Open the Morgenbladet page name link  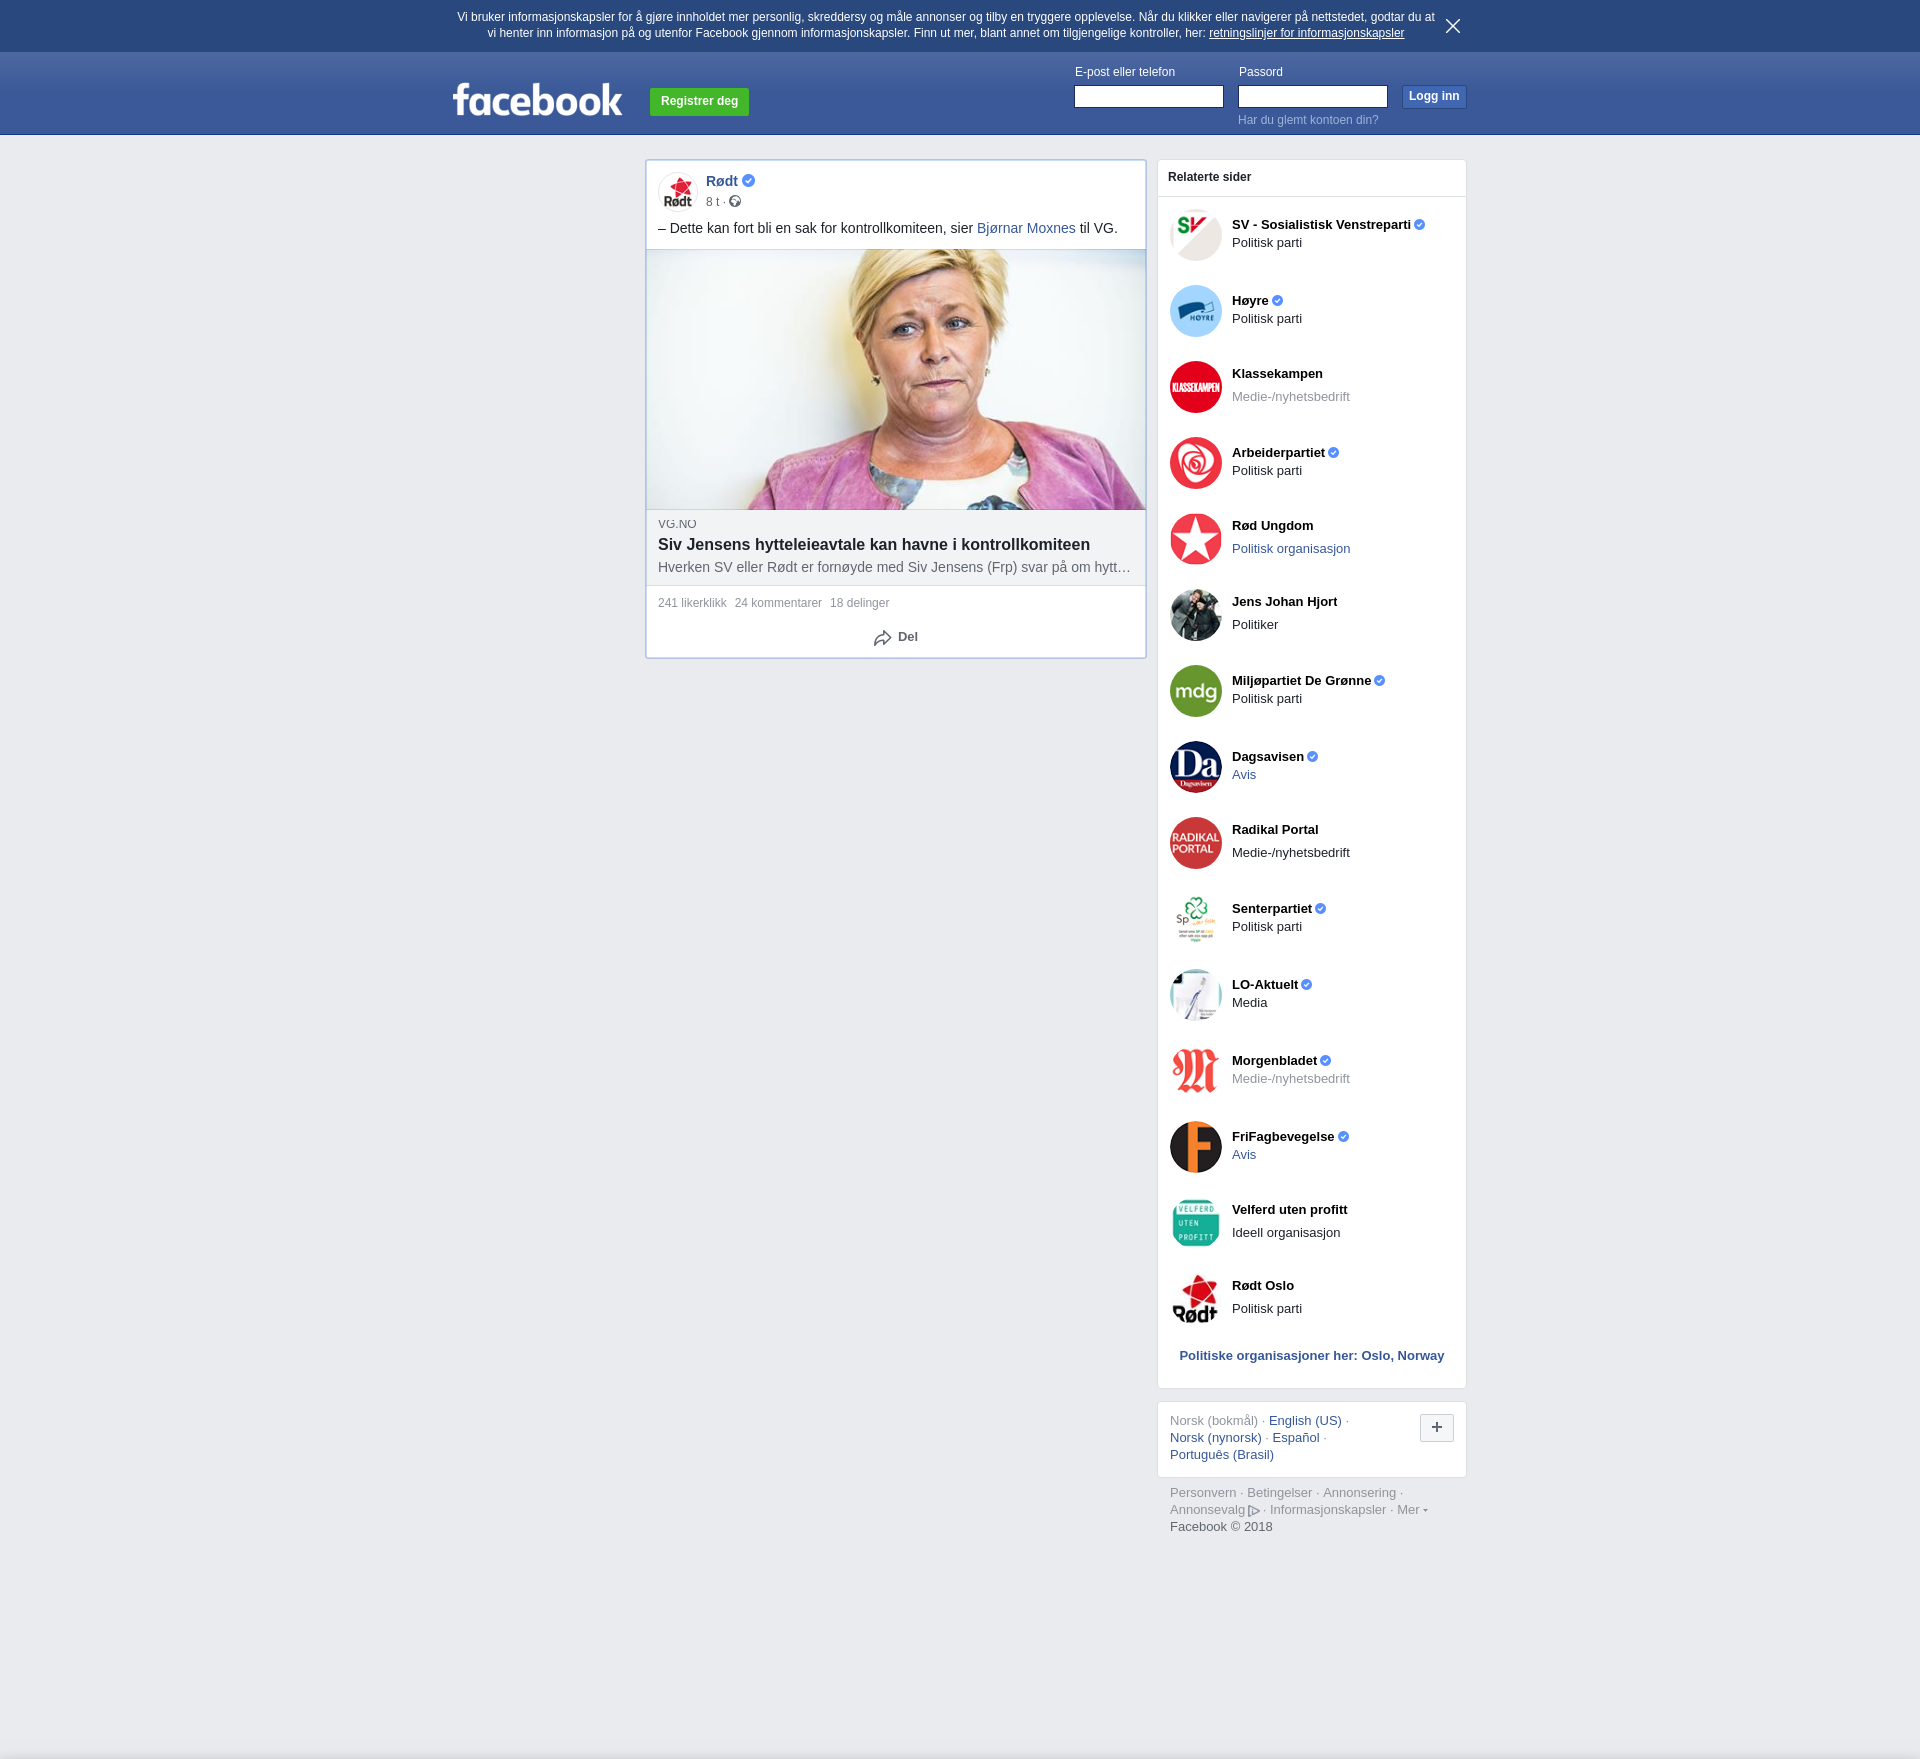(x=1274, y=1061)
